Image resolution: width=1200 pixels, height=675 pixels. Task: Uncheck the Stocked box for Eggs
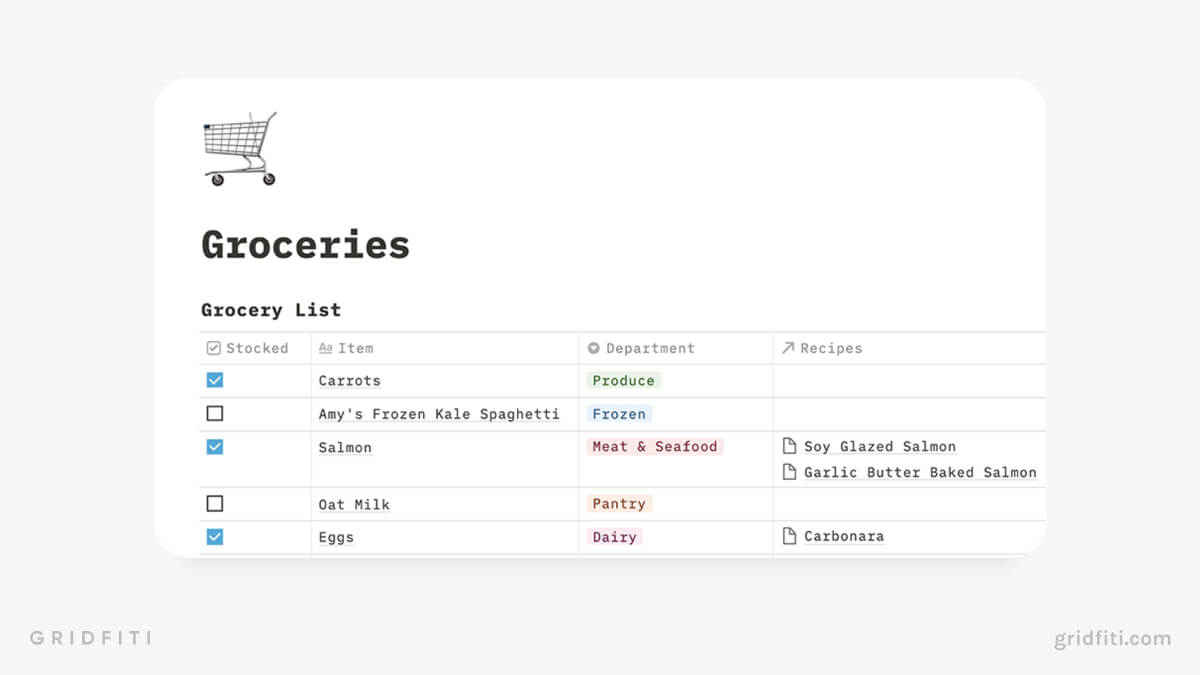(215, 537)
